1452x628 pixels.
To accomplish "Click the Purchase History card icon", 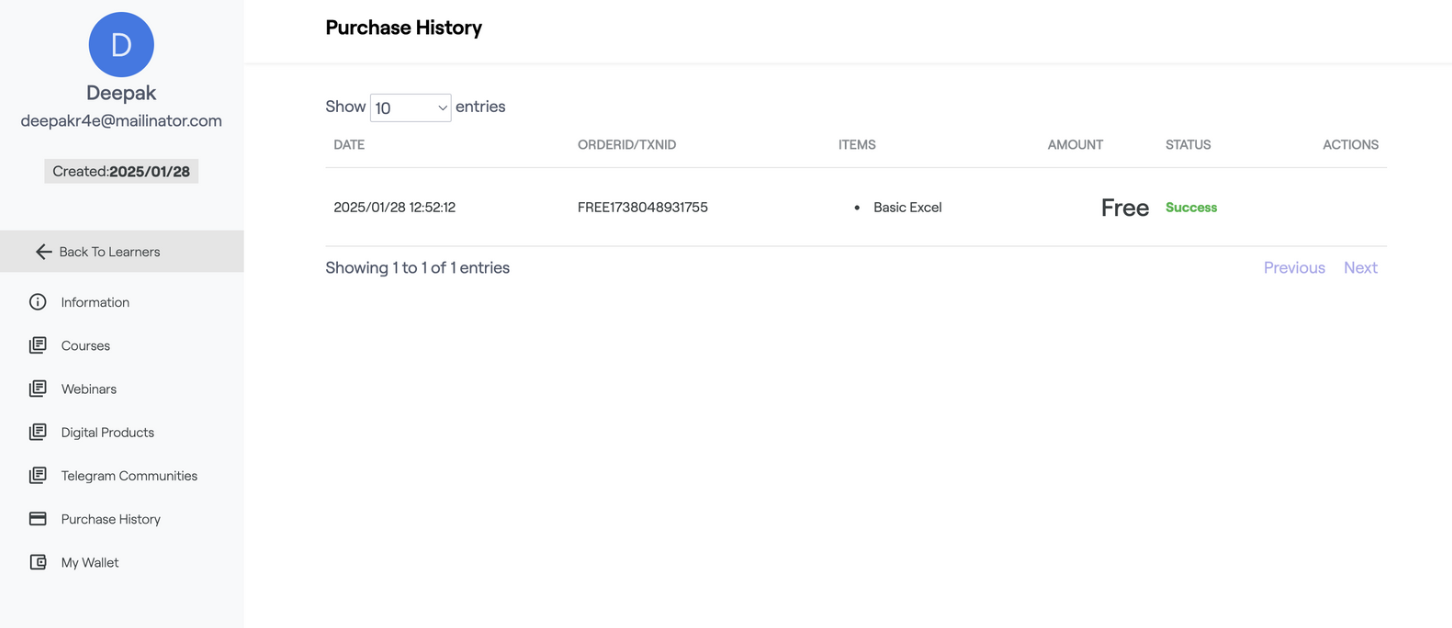I will click(x=38, y=519).
